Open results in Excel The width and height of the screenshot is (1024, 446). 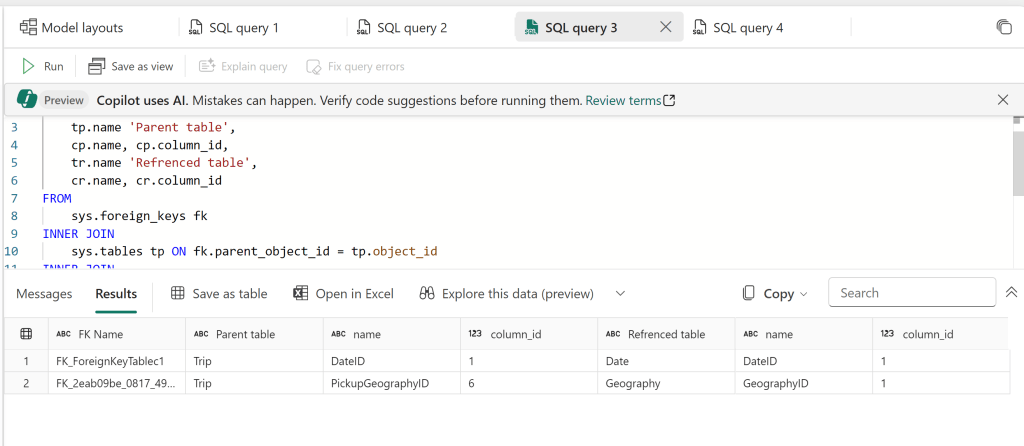click(x=343, y=293)
